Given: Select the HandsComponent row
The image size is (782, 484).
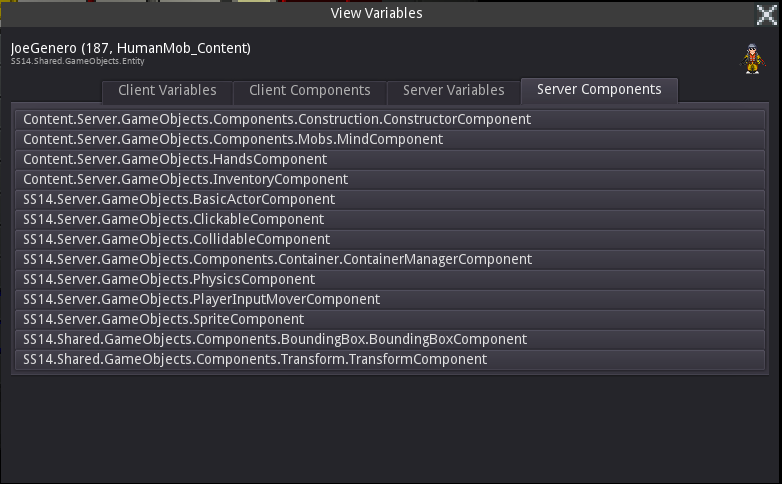Looking at the screenshot, I should pos(390,160).
